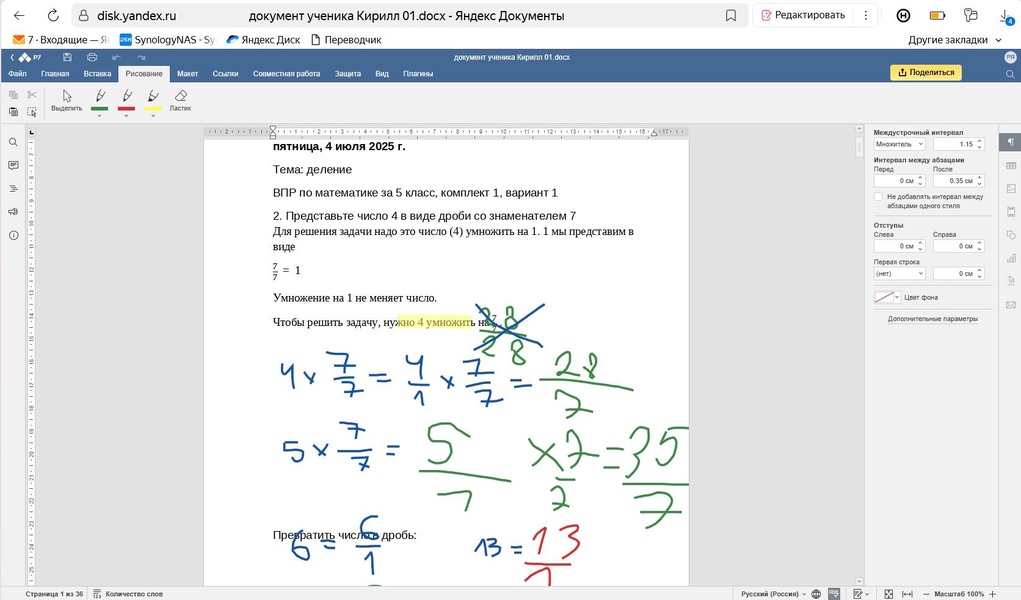
Task: Open table settings in right sidebar
Action: pyautogui.click(x=1010, y=165)
